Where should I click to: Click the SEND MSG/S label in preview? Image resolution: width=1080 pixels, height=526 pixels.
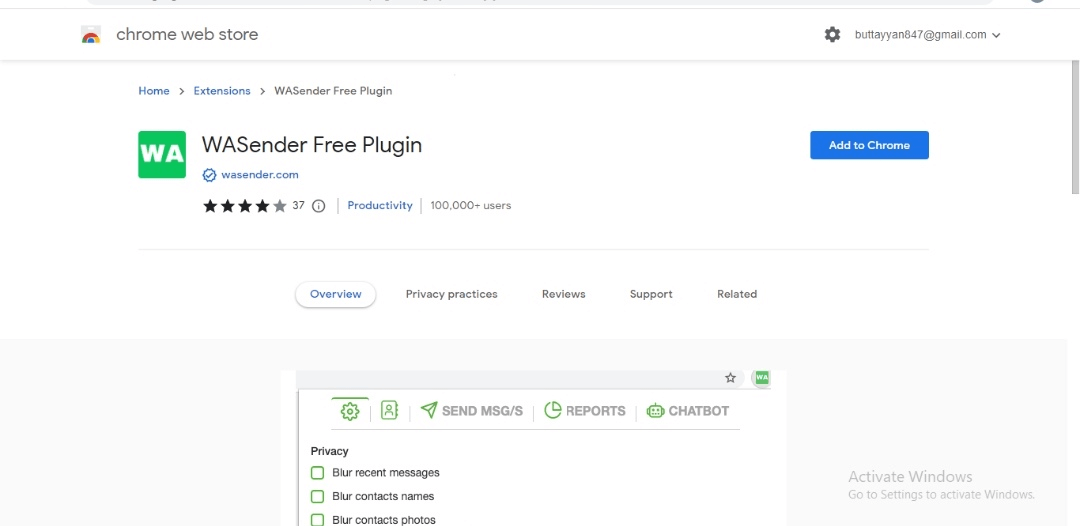pos(482,411)
